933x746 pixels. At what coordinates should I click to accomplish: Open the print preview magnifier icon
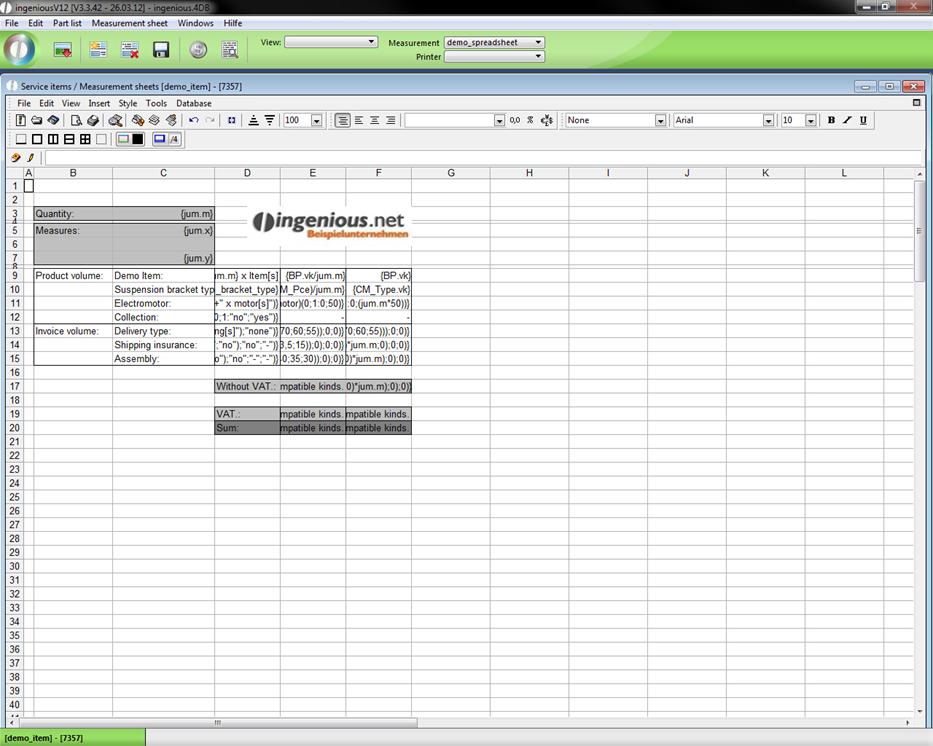(x=76, y=120)
